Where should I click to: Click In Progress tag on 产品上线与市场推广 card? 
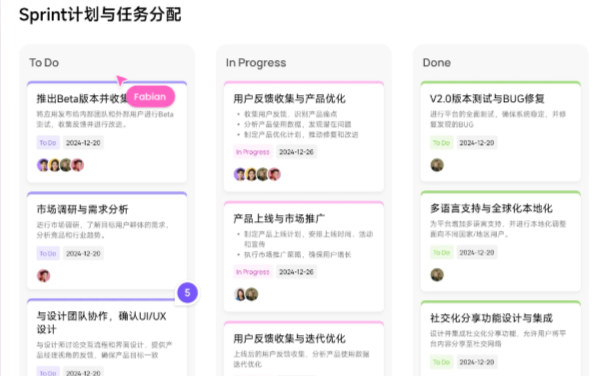(x=253, y=272)
